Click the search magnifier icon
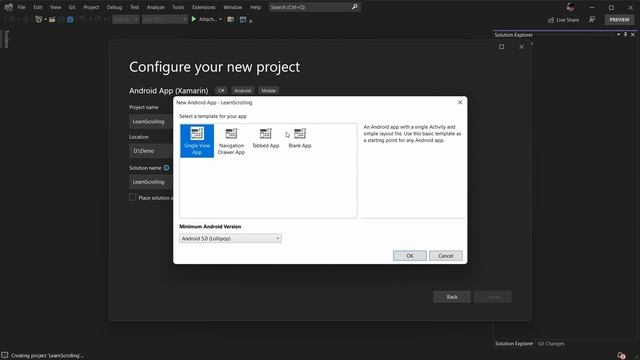 coord(355,7)
